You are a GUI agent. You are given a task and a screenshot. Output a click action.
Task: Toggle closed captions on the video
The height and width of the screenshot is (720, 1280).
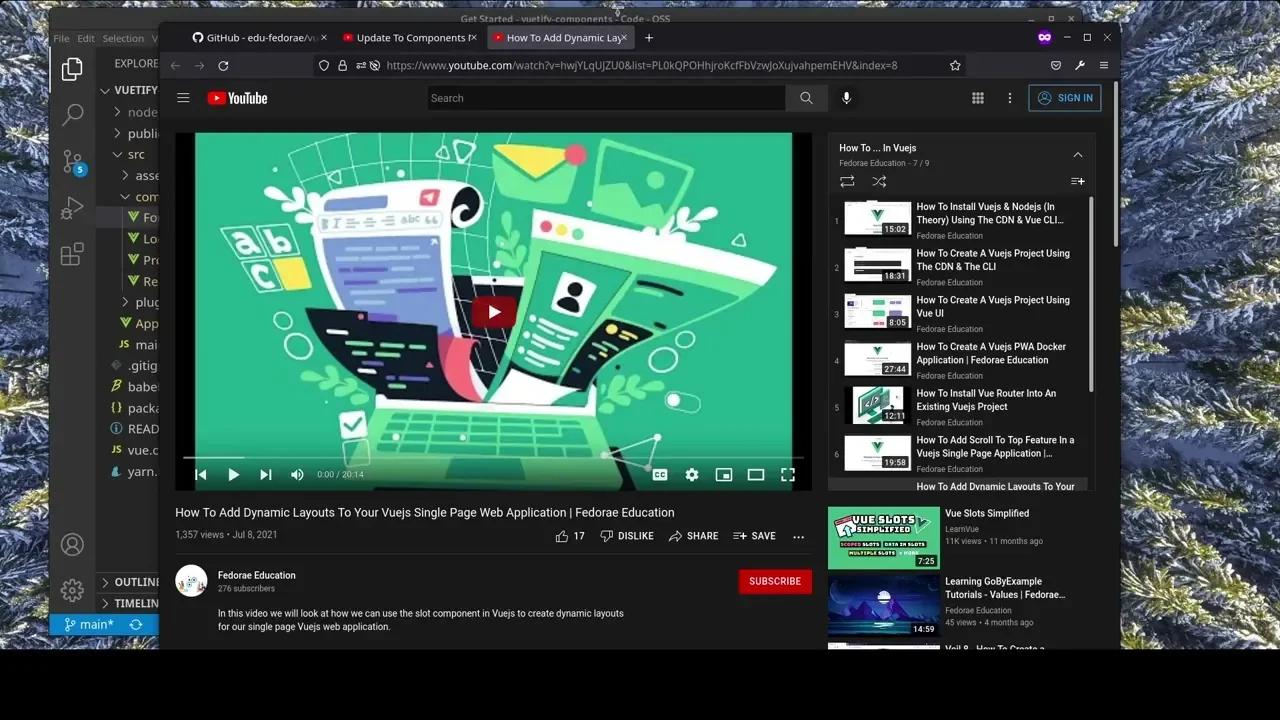pos(660,475)
